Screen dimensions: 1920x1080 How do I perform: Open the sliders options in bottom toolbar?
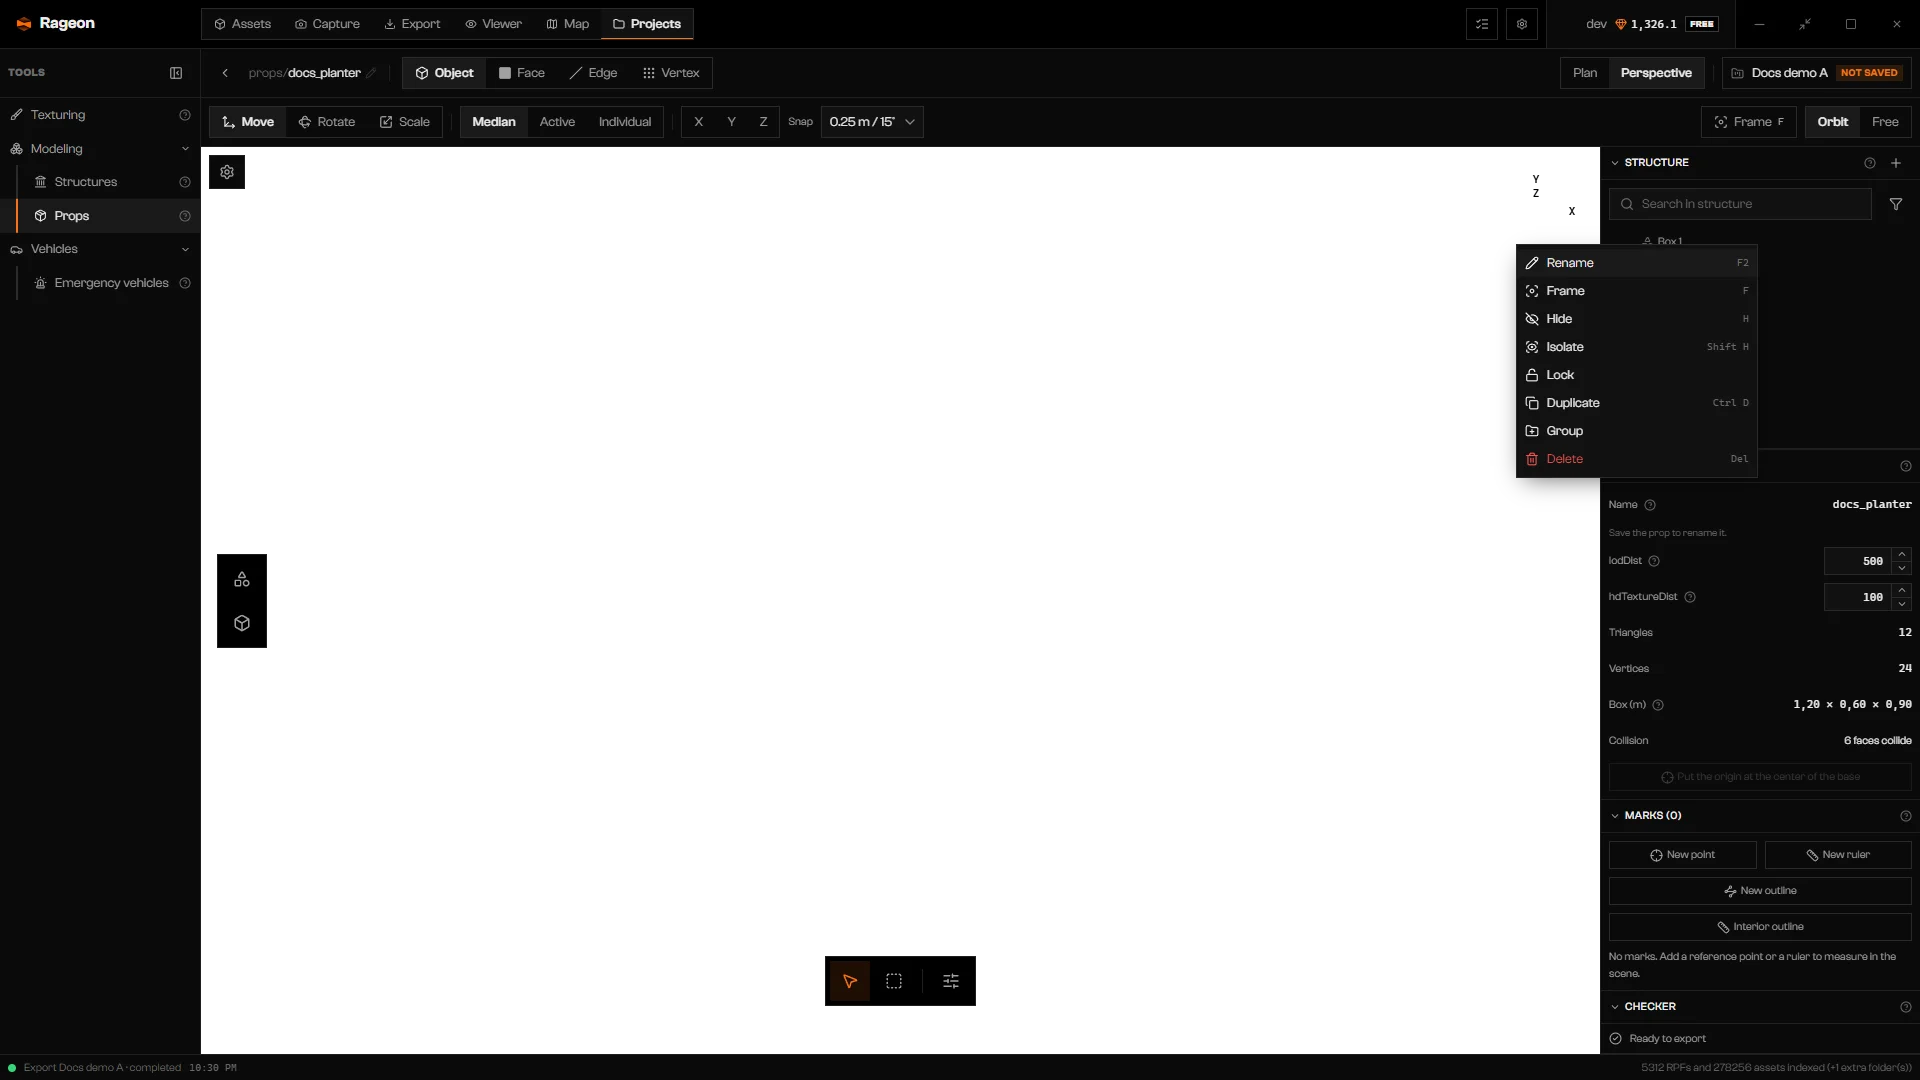(x=951, y=981)
